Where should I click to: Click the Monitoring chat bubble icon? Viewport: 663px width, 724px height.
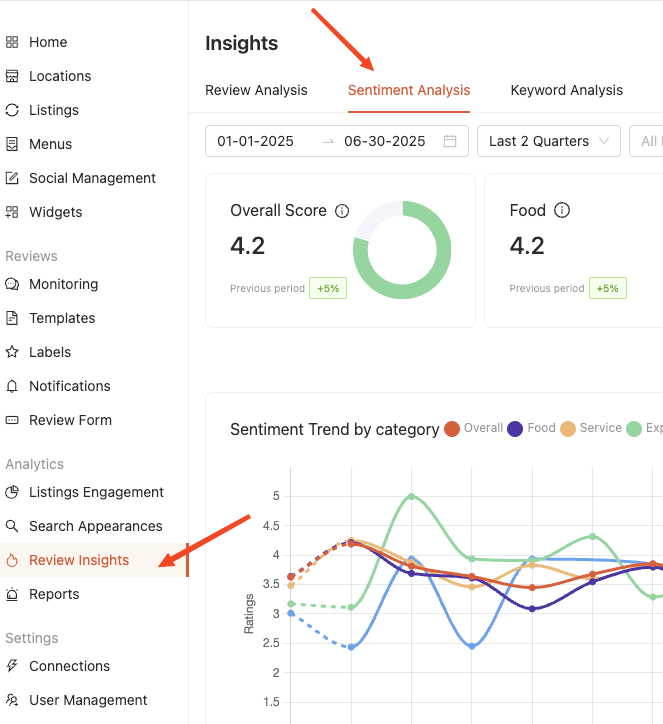(12, 284)
